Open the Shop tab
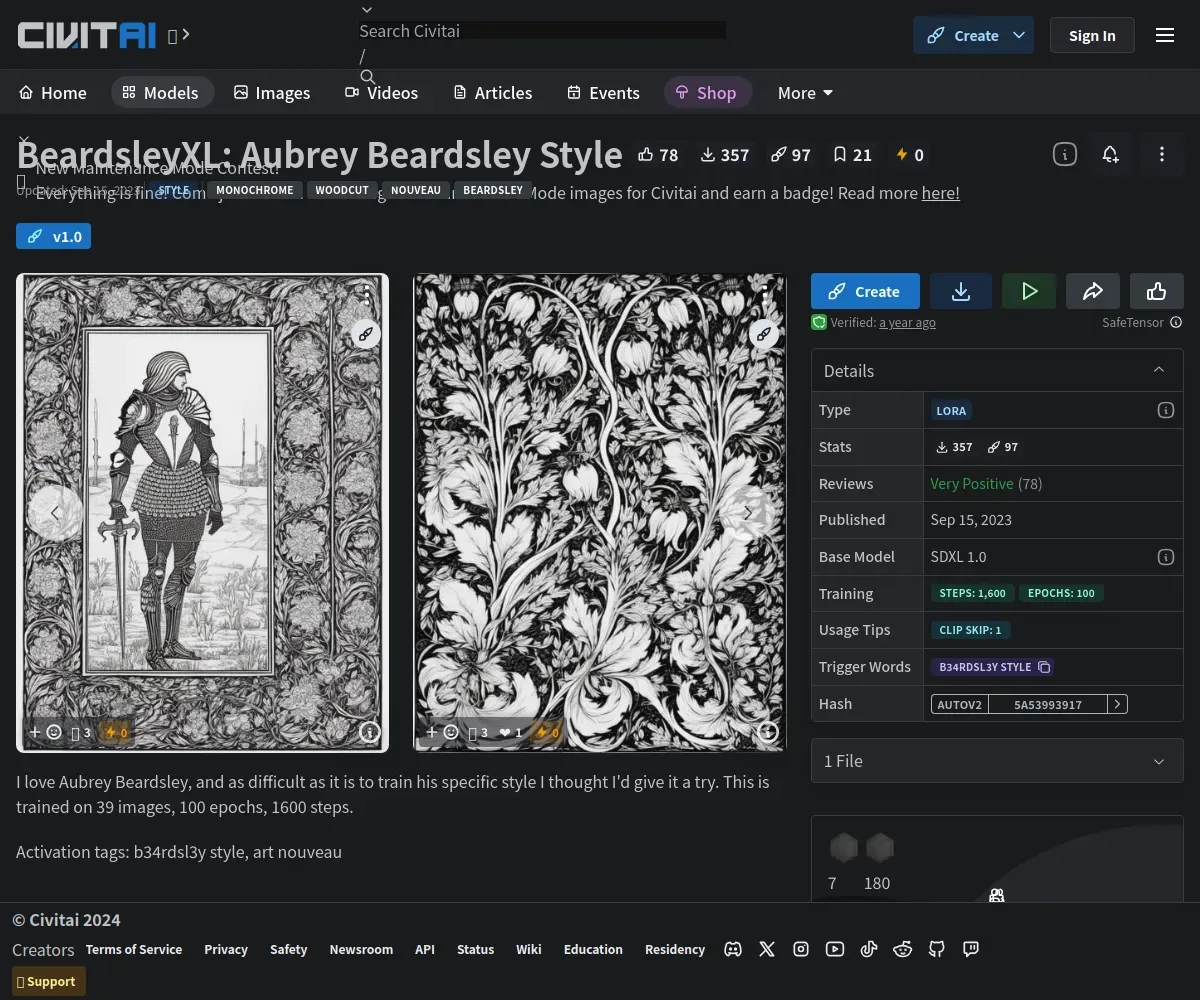The height and width of the screenshot is (1000, 1200). 707,93
